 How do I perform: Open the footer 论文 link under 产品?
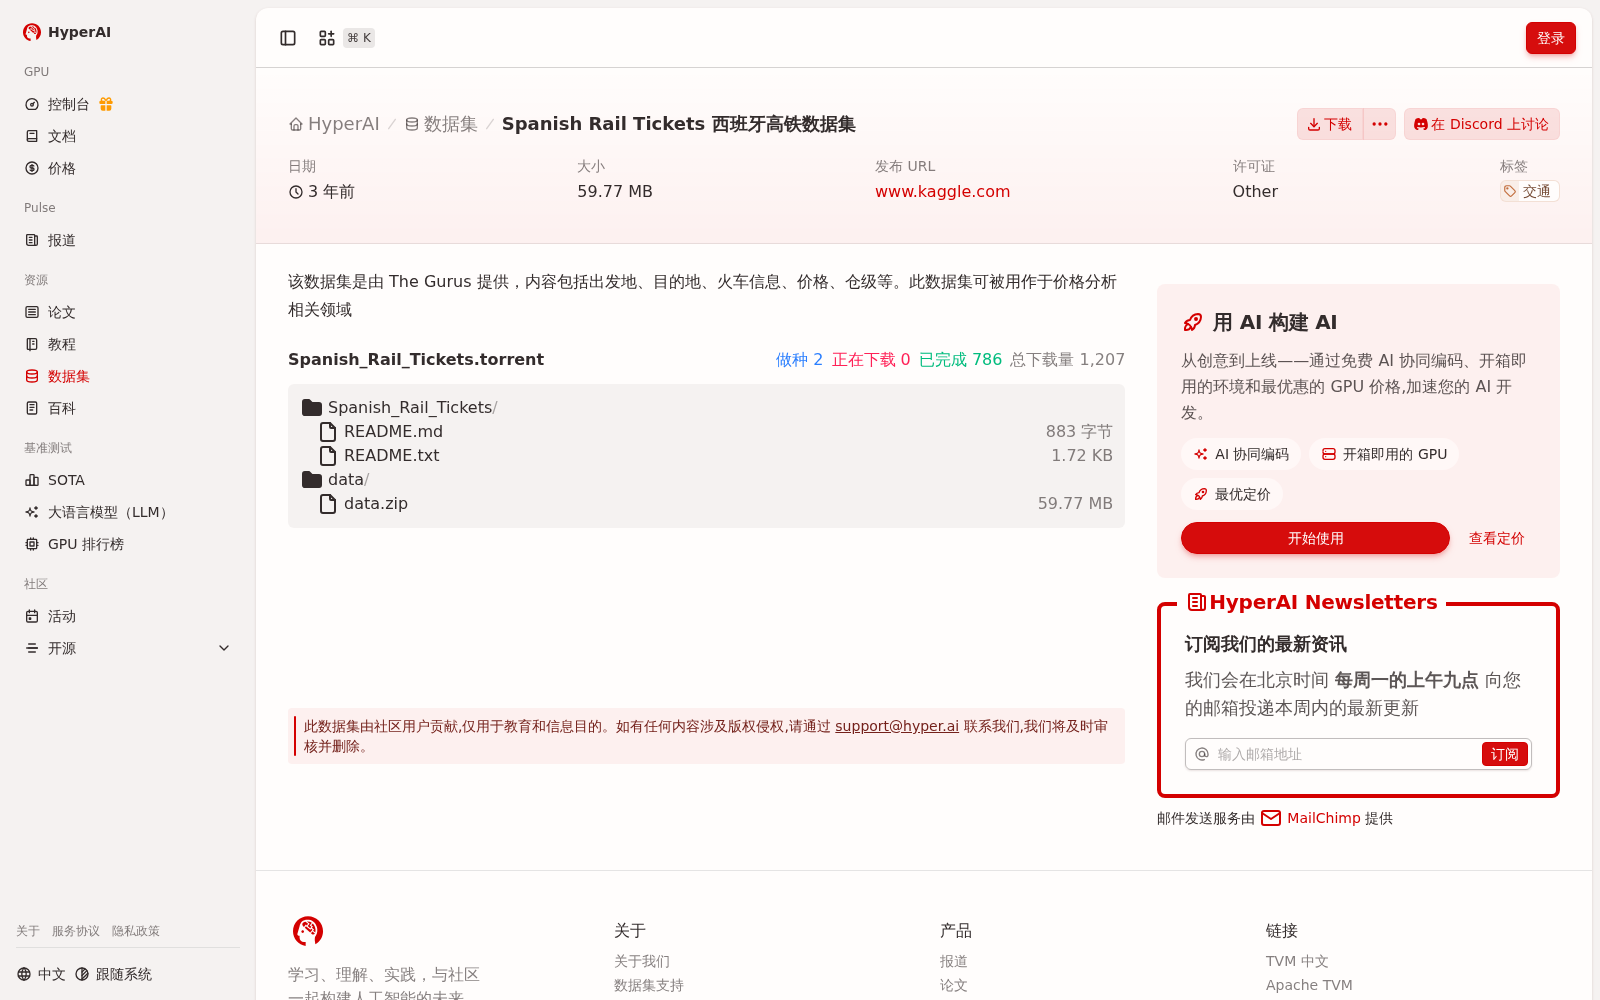pyautogui.click(x=954, y=985)
